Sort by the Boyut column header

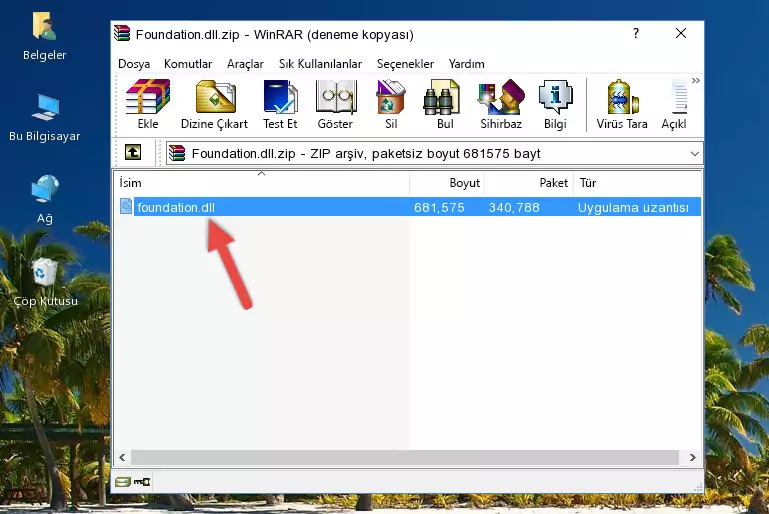click(x=447, y=183)
